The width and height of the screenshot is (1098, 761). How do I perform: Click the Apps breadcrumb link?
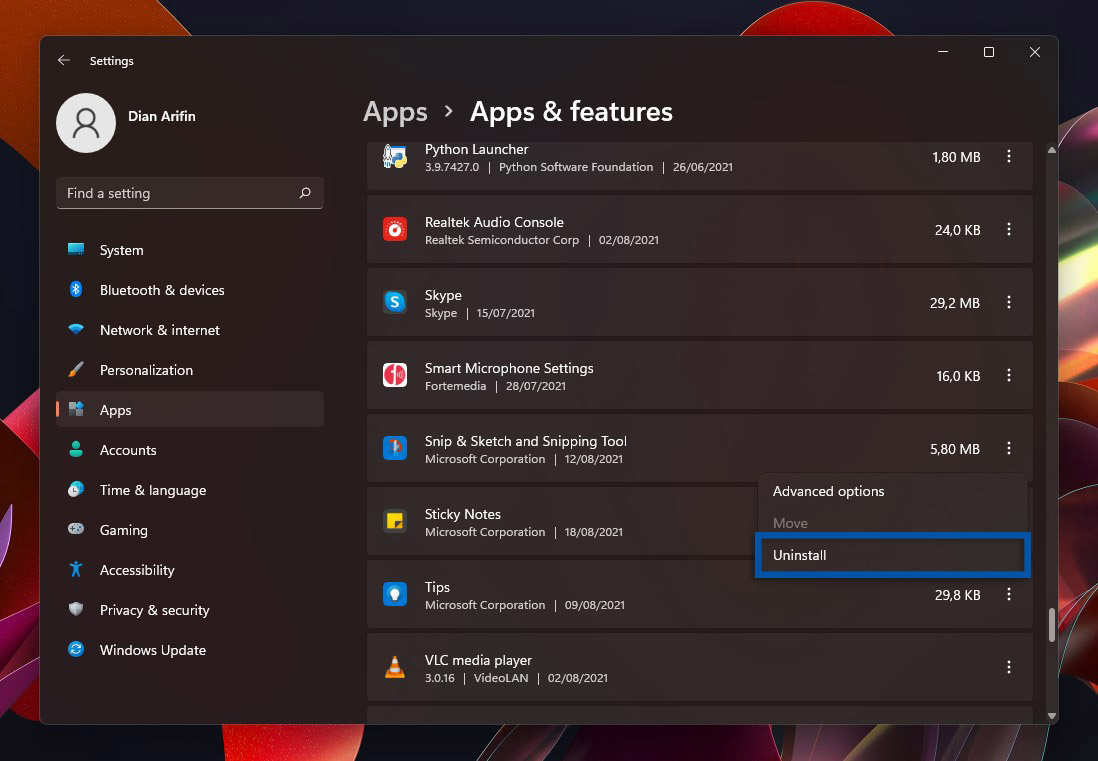[395, 112]
